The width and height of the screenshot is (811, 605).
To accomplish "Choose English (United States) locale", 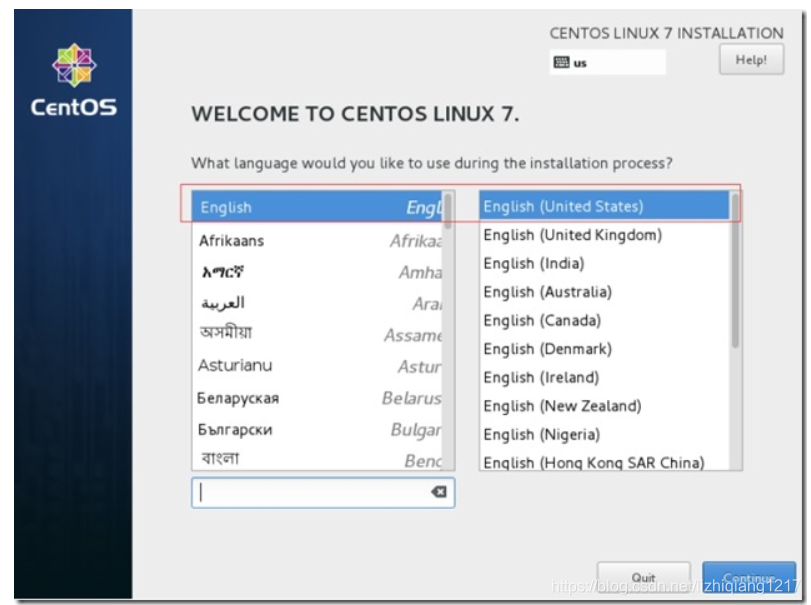I will pos(604,206).
